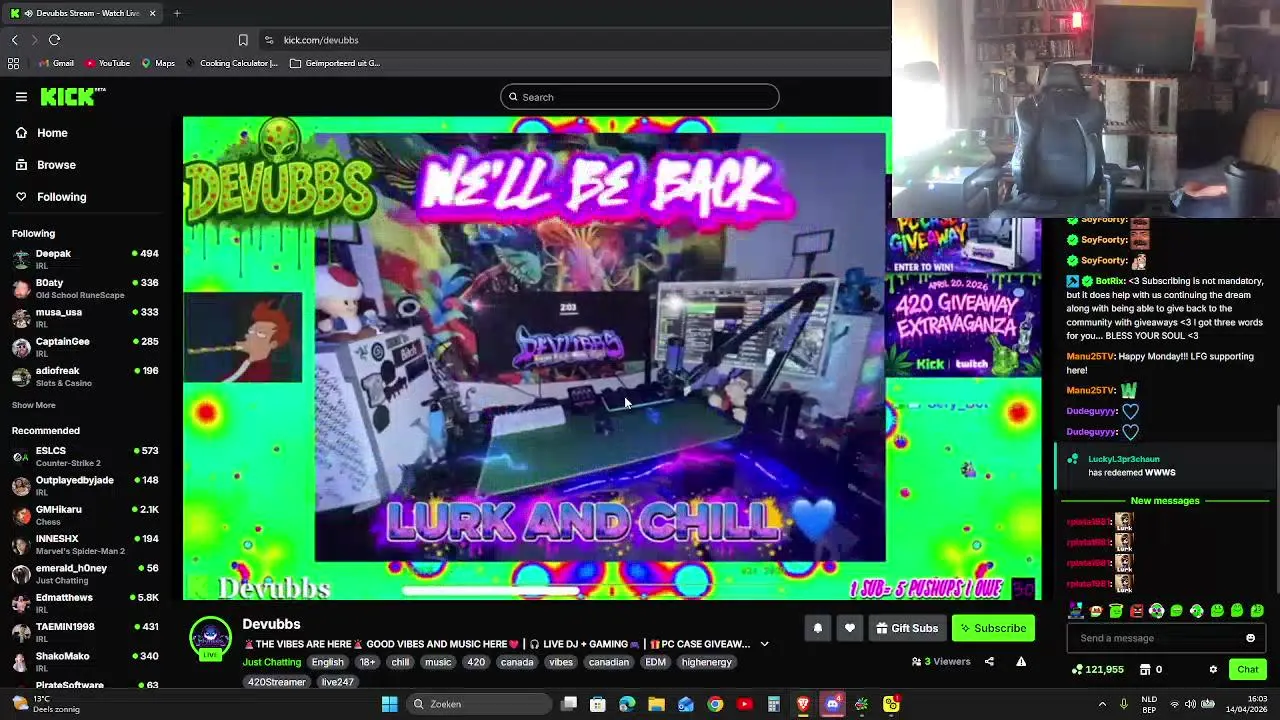Expand Following list with Show More
The width and height of the screenshot is (1280, 720).
coord(34,405)
